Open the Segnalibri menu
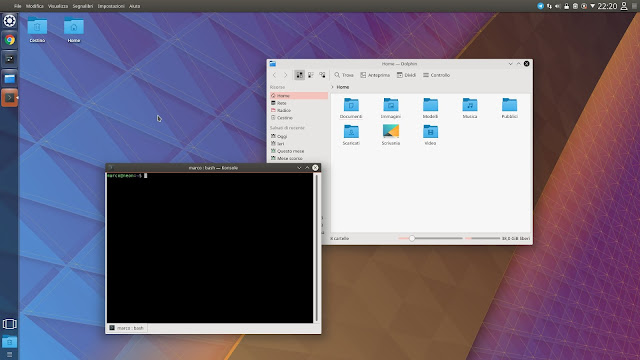The width and height of the screenshot is (640, 360). click(83, 6)
